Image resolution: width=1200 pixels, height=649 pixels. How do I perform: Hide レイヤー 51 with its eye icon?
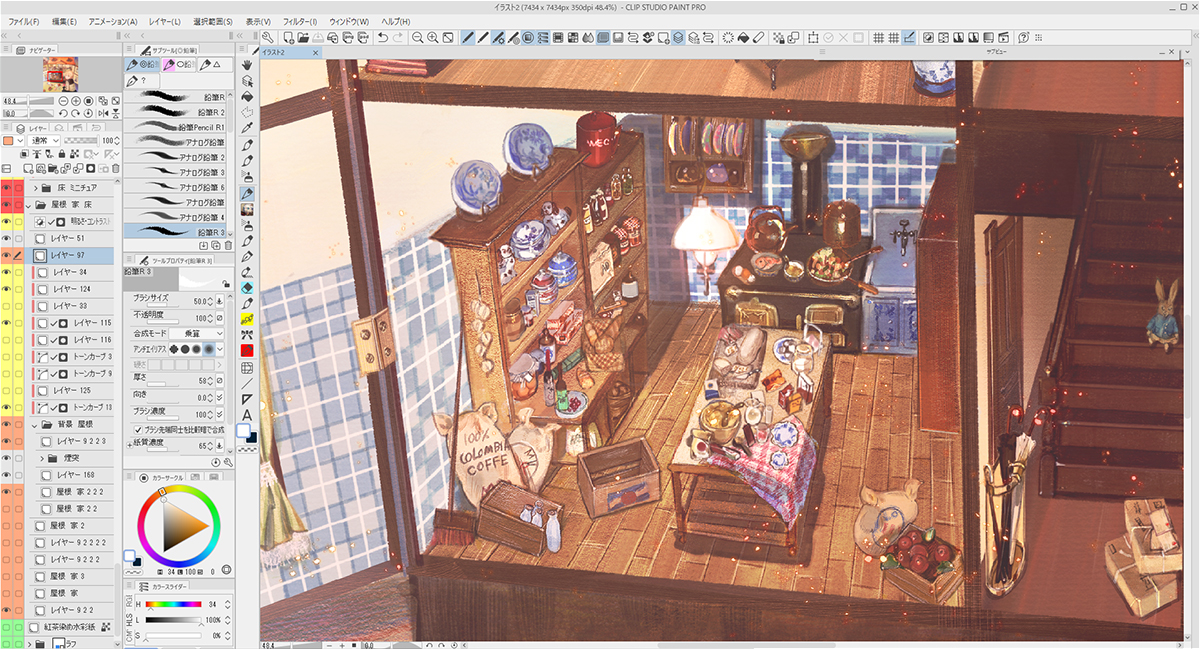[7, 239]
